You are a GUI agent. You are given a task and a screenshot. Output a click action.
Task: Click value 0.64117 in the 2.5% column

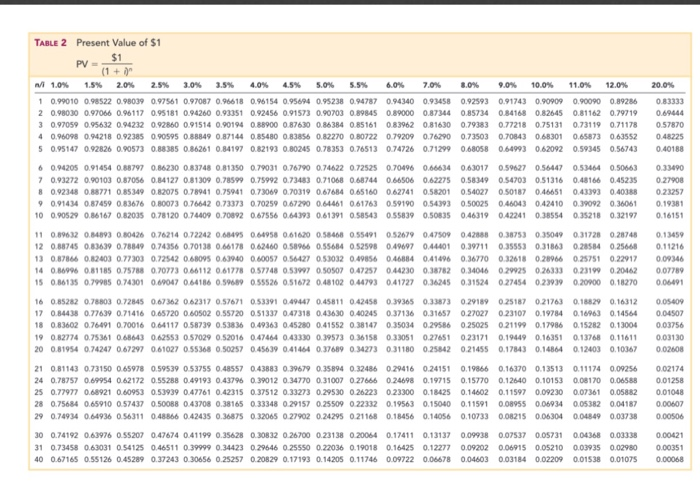(165, 326)
